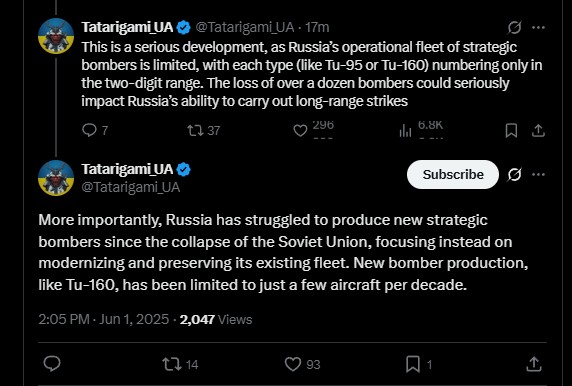Reply to the main tweet
This screenshot has height=386, width=572.
coord(52,364)
